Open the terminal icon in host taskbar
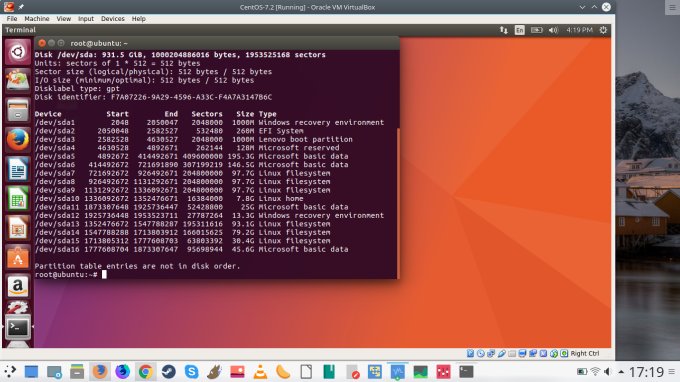 pos(466,372)
